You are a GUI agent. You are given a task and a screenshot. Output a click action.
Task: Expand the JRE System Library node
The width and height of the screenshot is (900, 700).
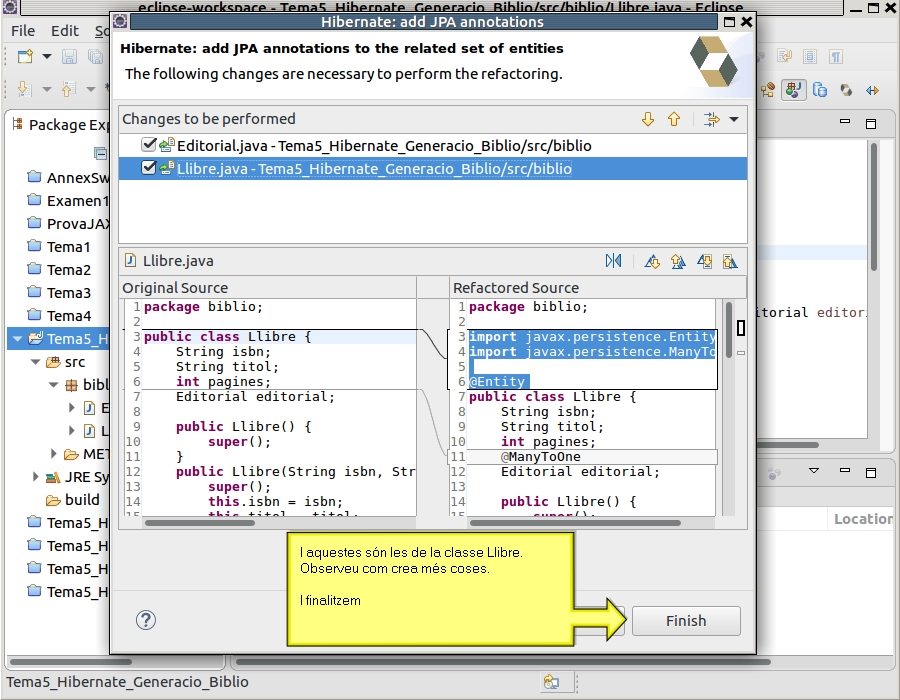click(x=35, y=477)
